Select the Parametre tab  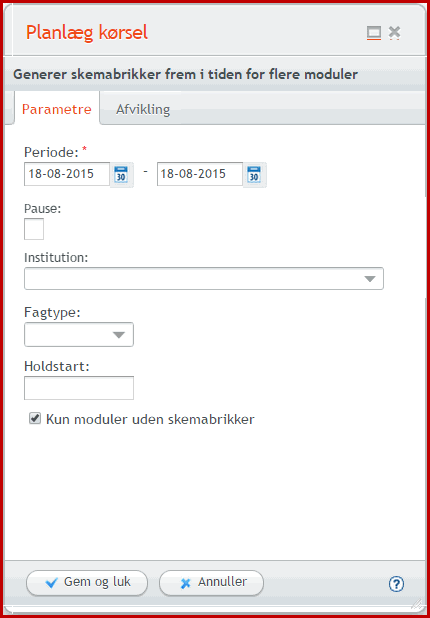[57, 109]
